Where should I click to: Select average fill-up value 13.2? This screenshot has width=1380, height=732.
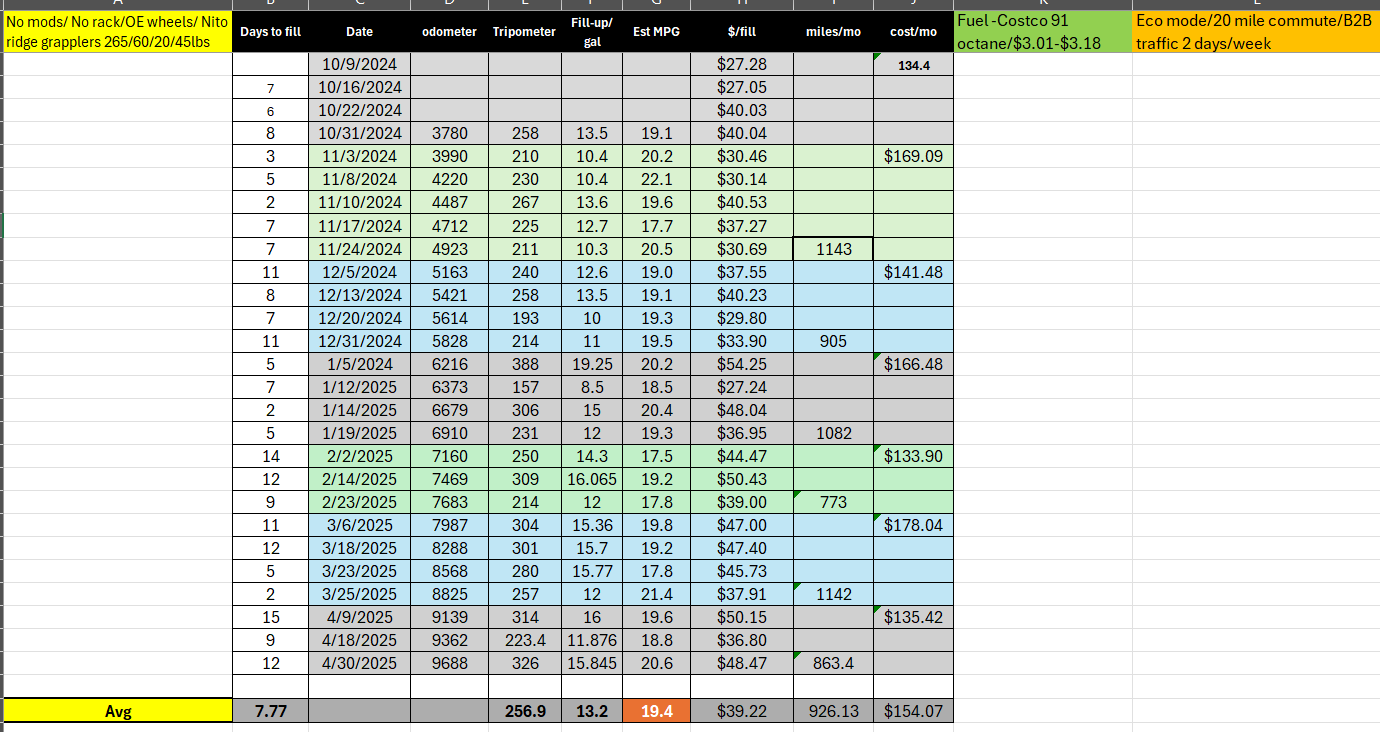click(x=591, y=711)
